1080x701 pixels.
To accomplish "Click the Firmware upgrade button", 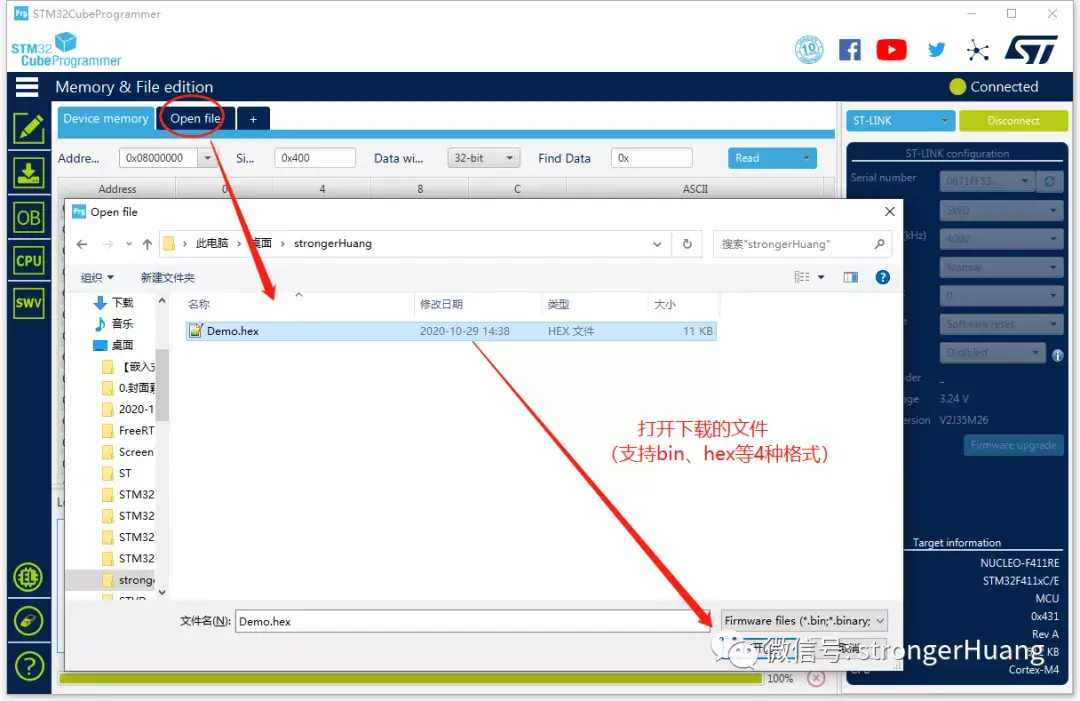I will click(x=1013, y=445).
